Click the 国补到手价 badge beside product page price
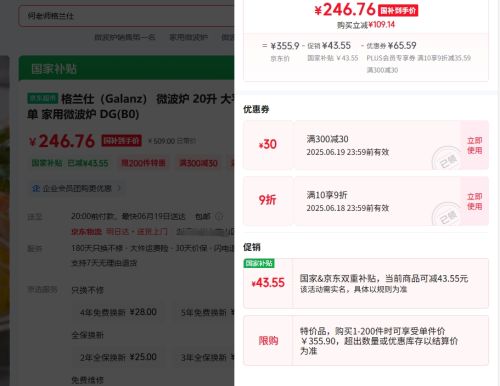The height and width of the screenshot is (386, 500). coord(122,141)
